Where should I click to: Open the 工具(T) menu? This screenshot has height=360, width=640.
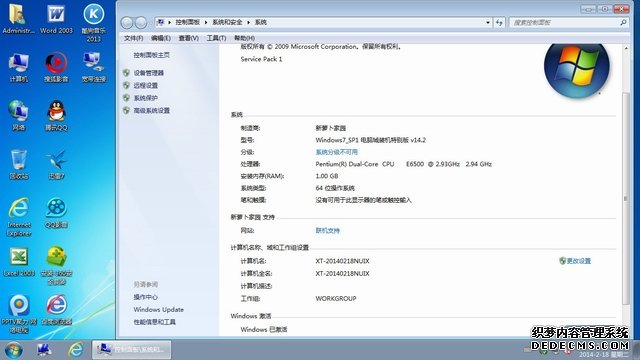216,38
